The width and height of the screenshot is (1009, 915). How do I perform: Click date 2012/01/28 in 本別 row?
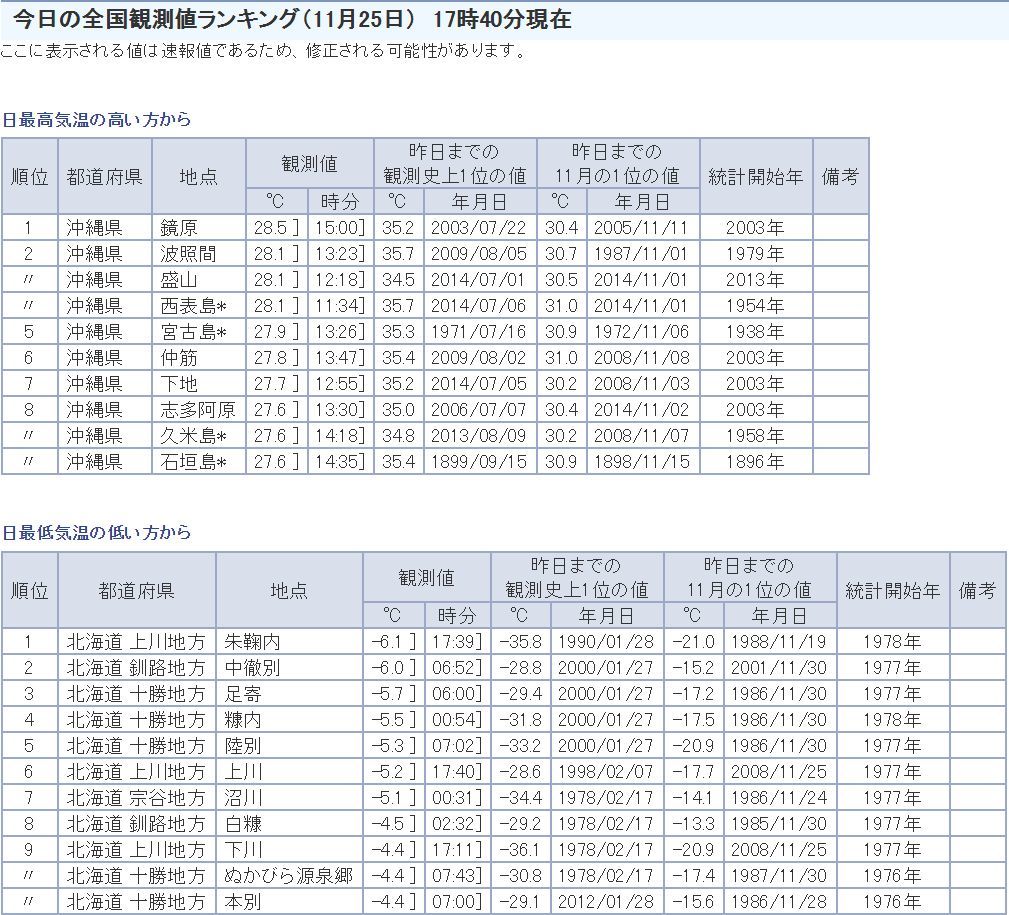point(606,902)
